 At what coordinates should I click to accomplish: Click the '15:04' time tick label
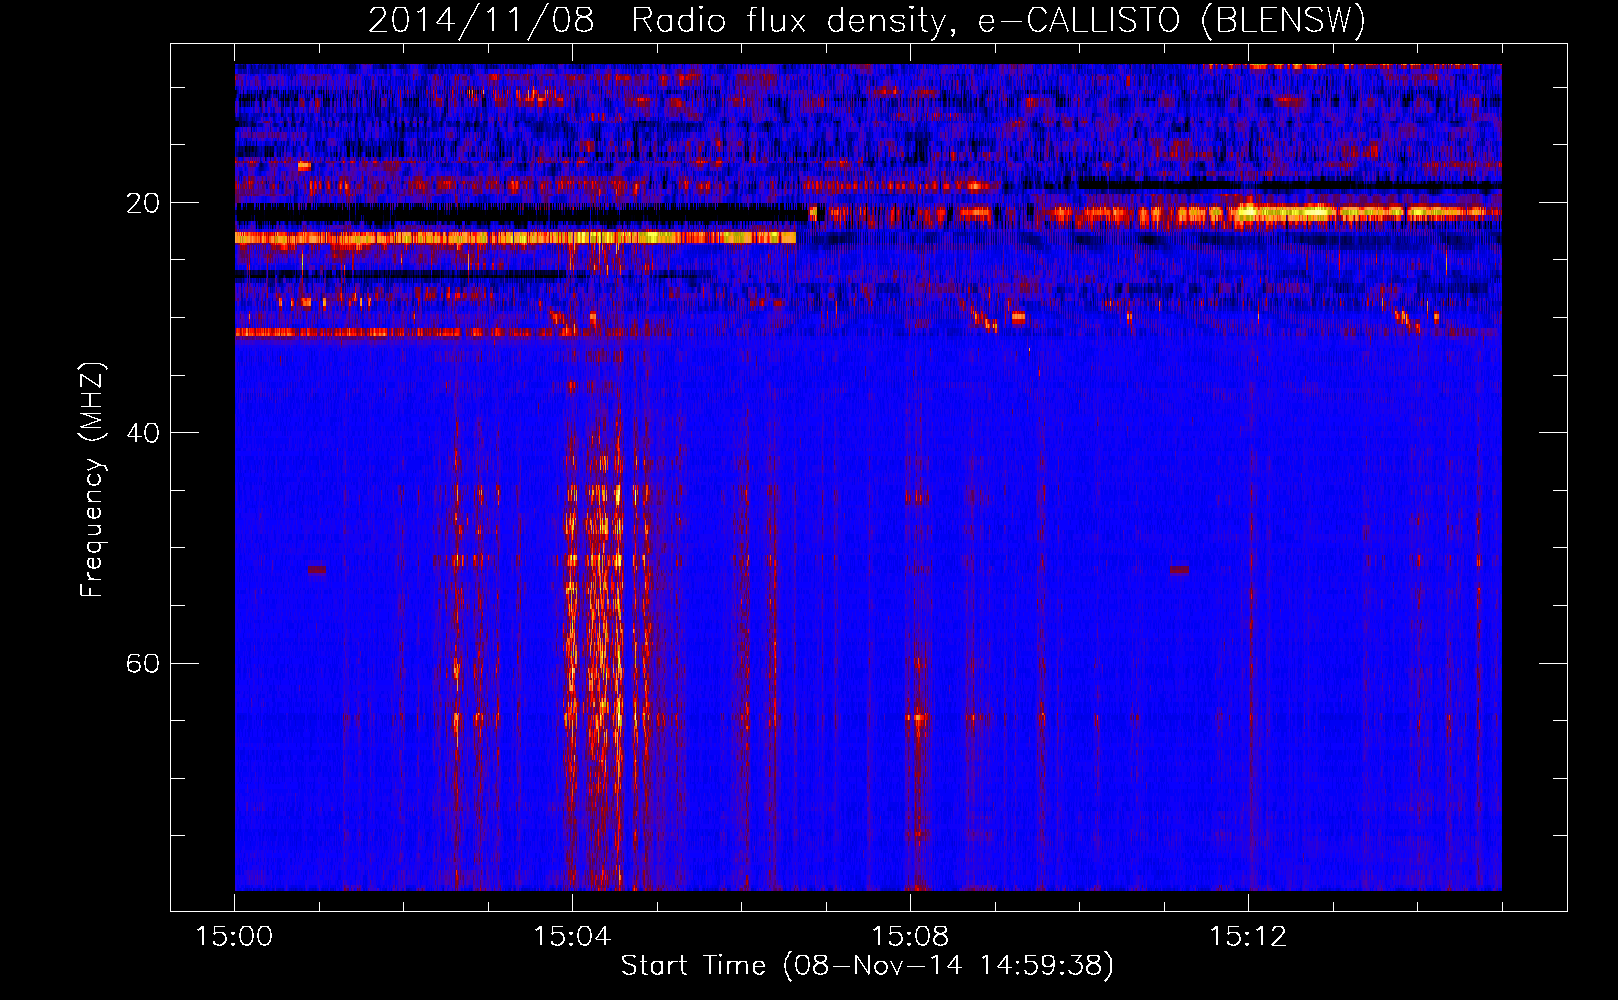click(572, 937)
